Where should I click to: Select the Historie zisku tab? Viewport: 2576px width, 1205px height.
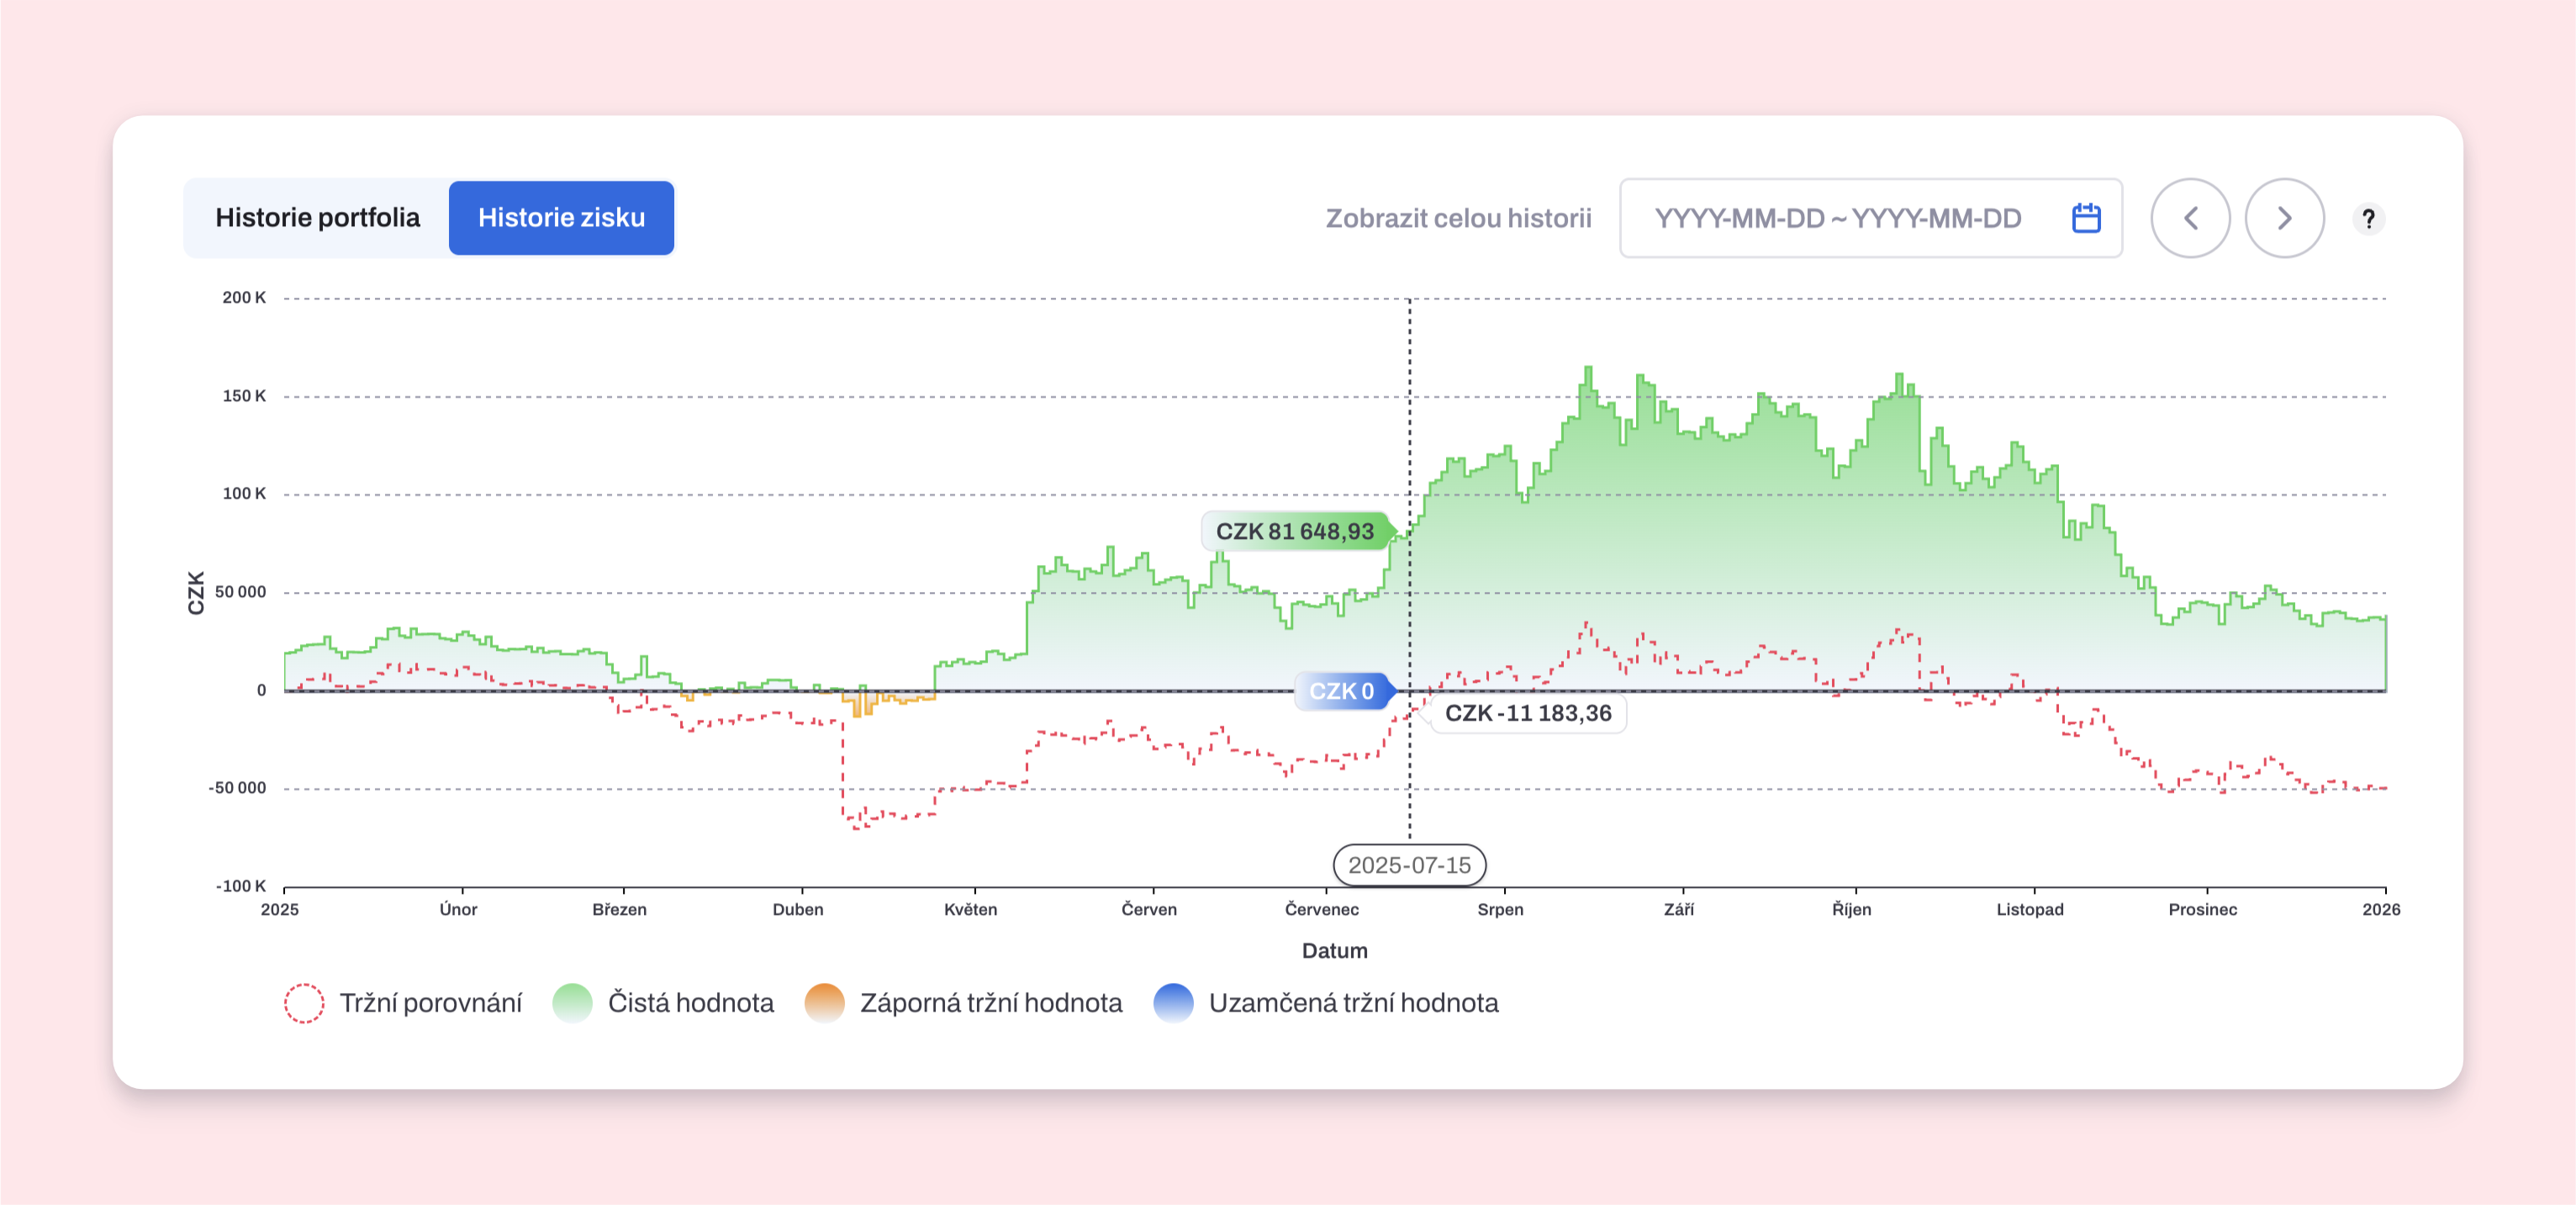click(561, 218)
